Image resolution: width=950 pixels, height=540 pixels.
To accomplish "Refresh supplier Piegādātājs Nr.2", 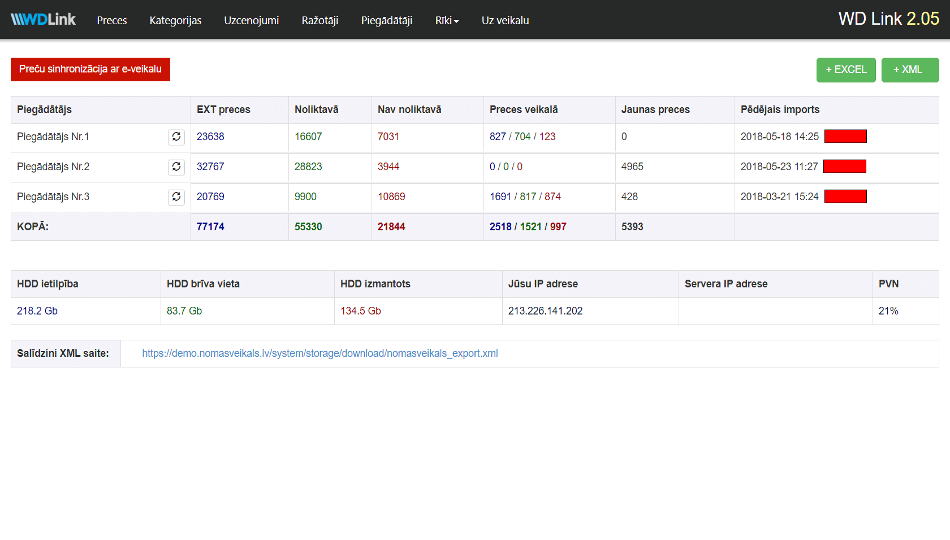I will click(x=176, y=167).
